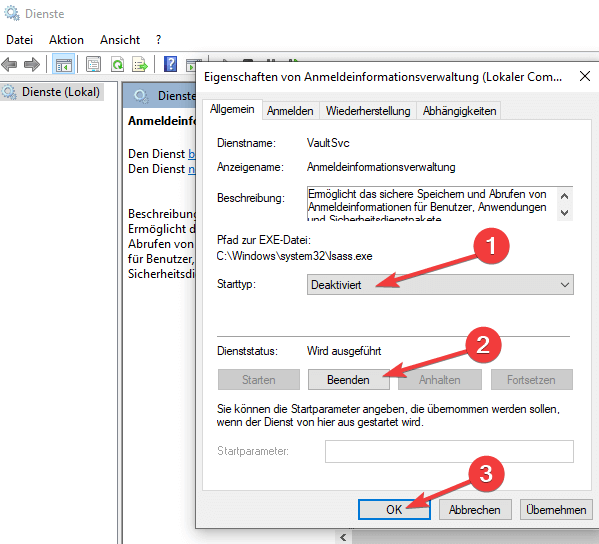Viewport: 599px width, 544px height.
Task: Open the Abhängigkeiten tab
Action: point(459,111)
